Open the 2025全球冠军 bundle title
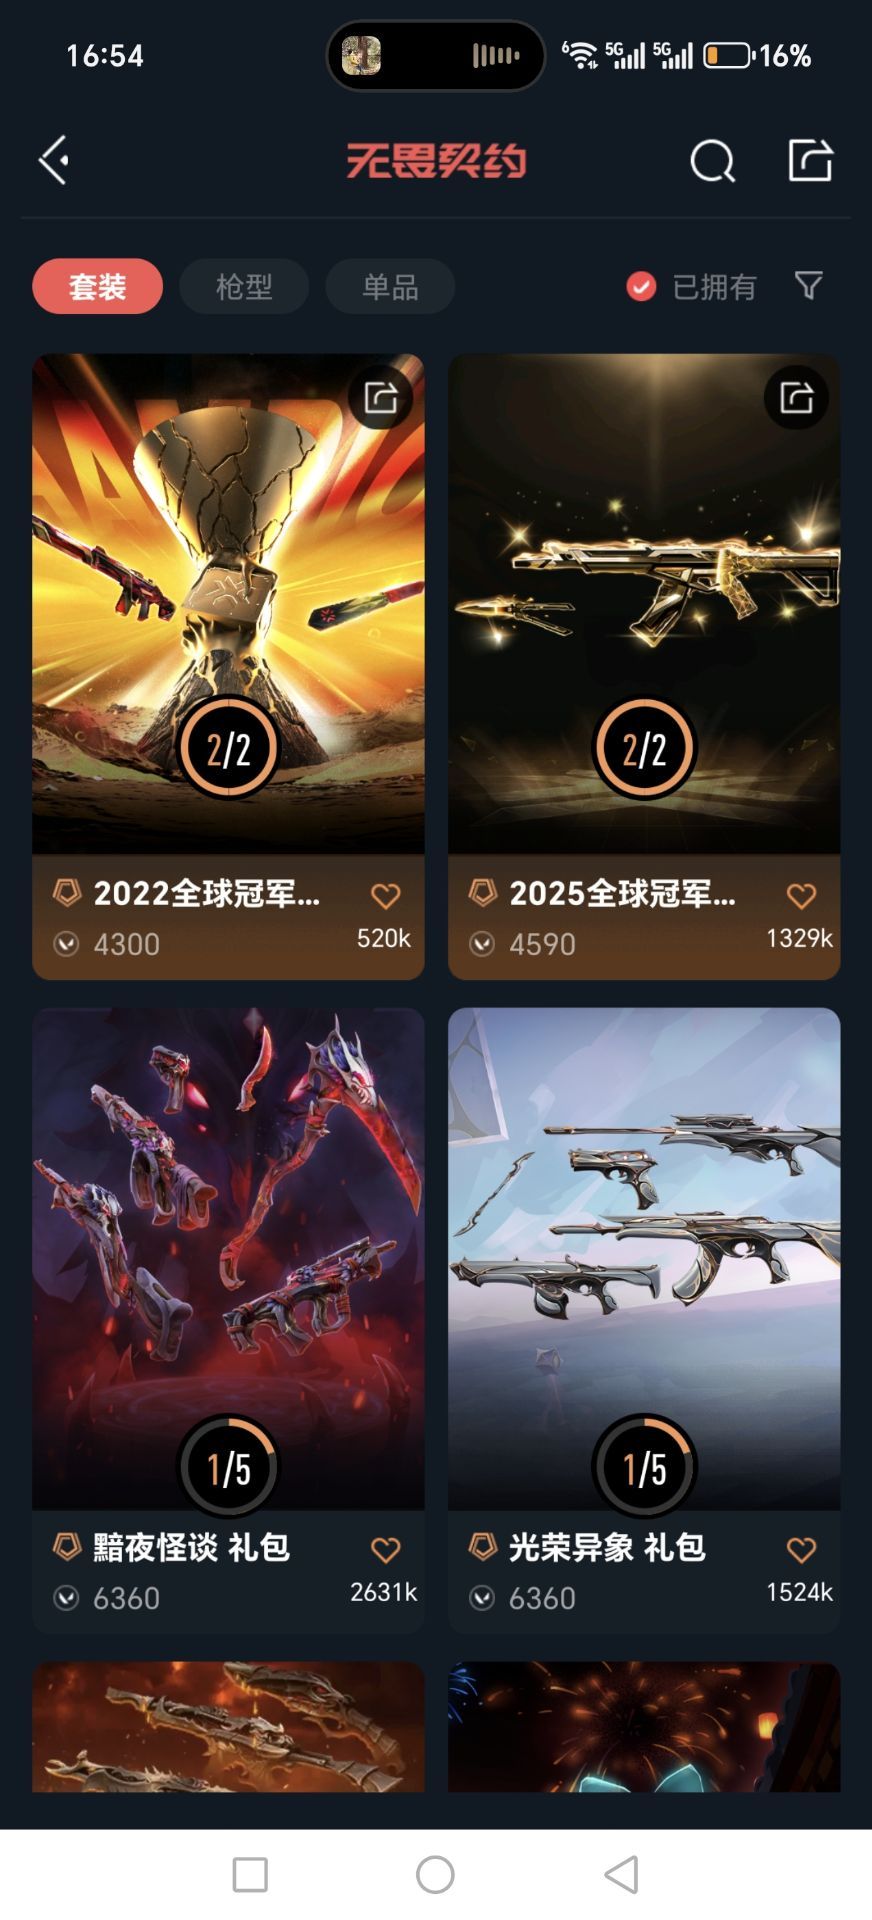The image size is (872, 1920). click(623, 893)
